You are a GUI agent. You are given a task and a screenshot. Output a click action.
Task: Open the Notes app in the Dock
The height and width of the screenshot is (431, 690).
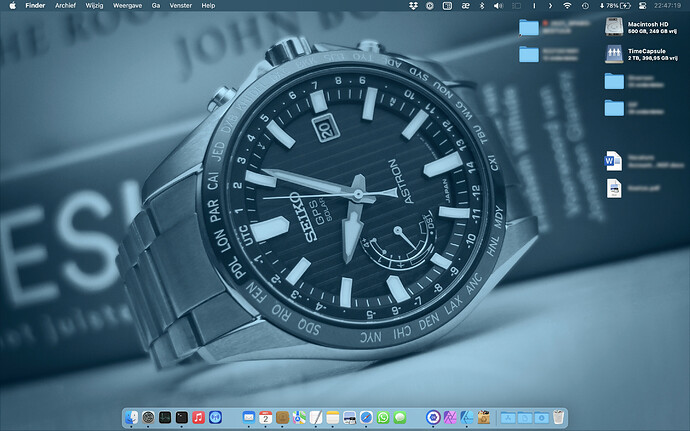pos(333,417)
